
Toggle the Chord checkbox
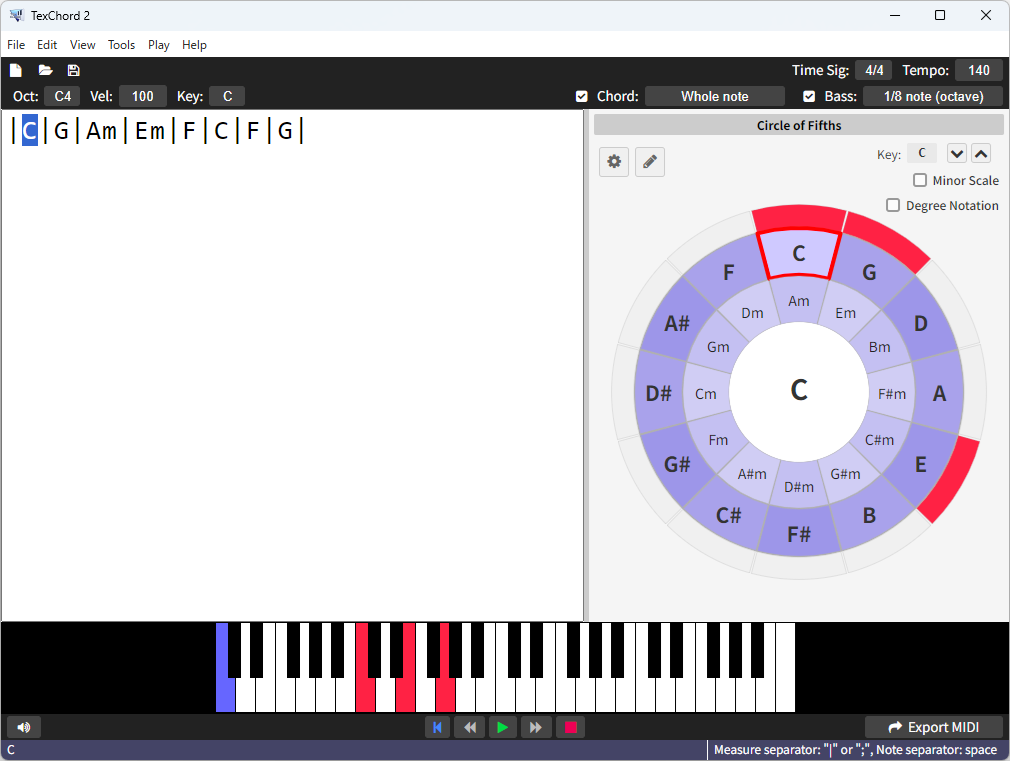(x=582, y=96)
